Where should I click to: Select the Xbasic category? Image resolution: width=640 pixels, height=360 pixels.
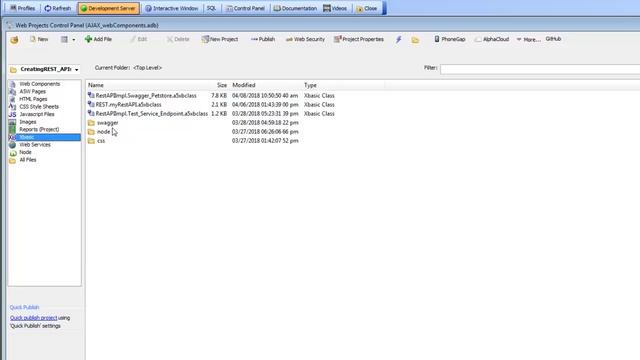click(44, 137)
